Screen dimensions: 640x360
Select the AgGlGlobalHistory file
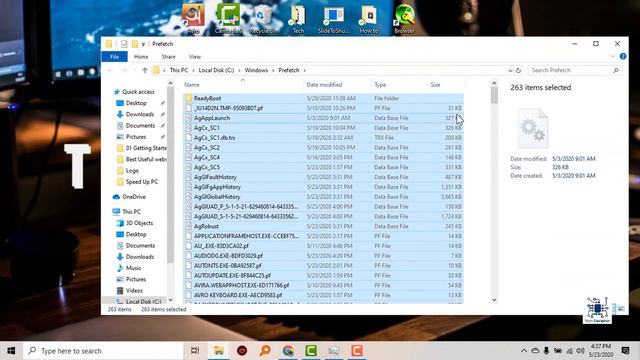coord(217,197)
